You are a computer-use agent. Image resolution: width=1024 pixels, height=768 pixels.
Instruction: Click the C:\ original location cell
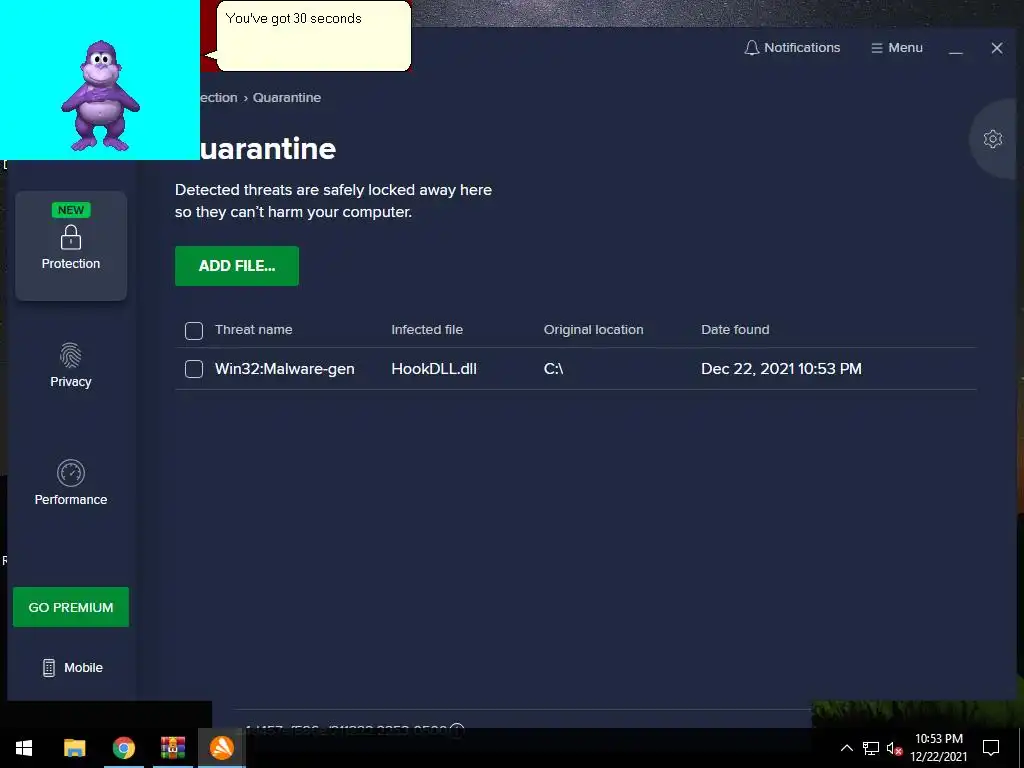(554, 369)
